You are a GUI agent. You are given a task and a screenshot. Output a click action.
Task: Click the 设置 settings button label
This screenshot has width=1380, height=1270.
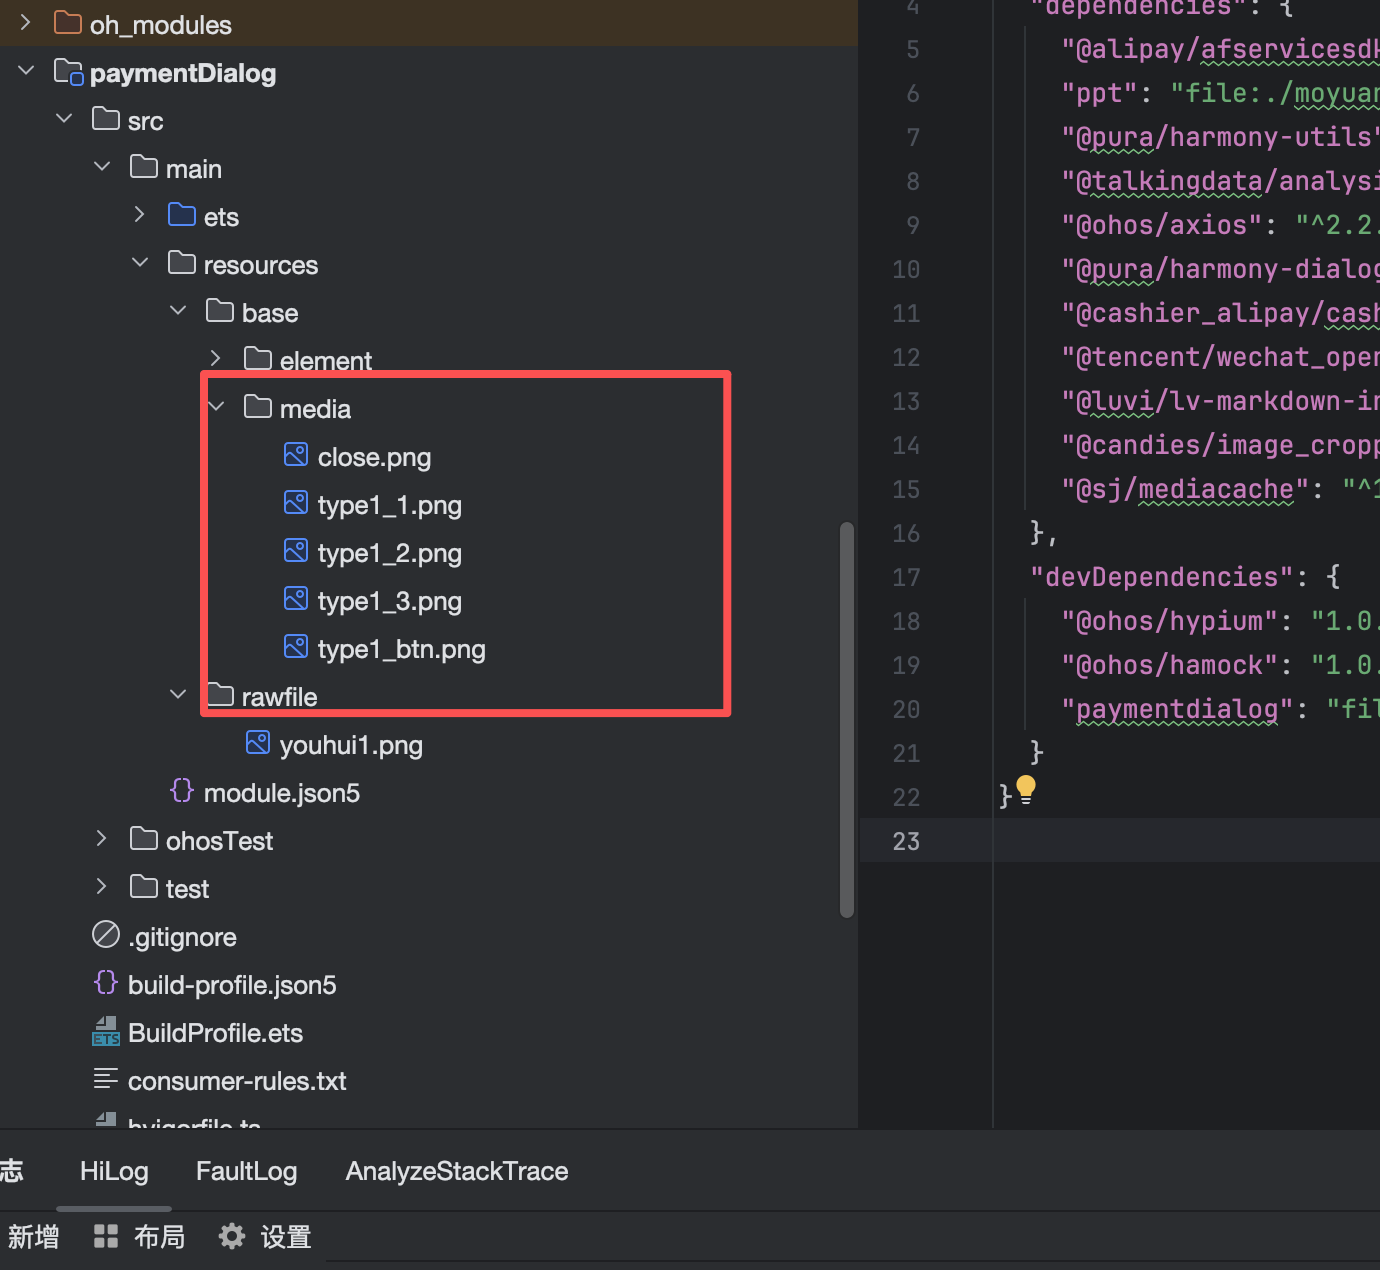point(286,1237)
